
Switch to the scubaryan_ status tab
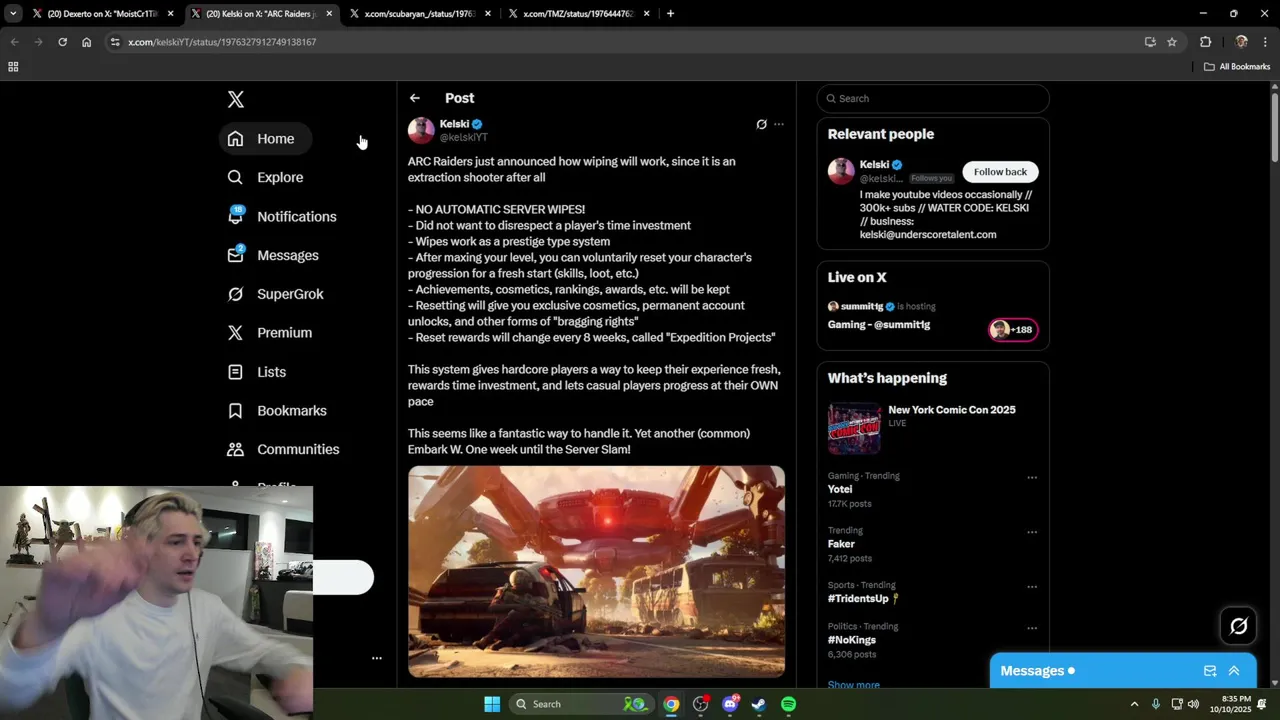[x=419, y=14]
